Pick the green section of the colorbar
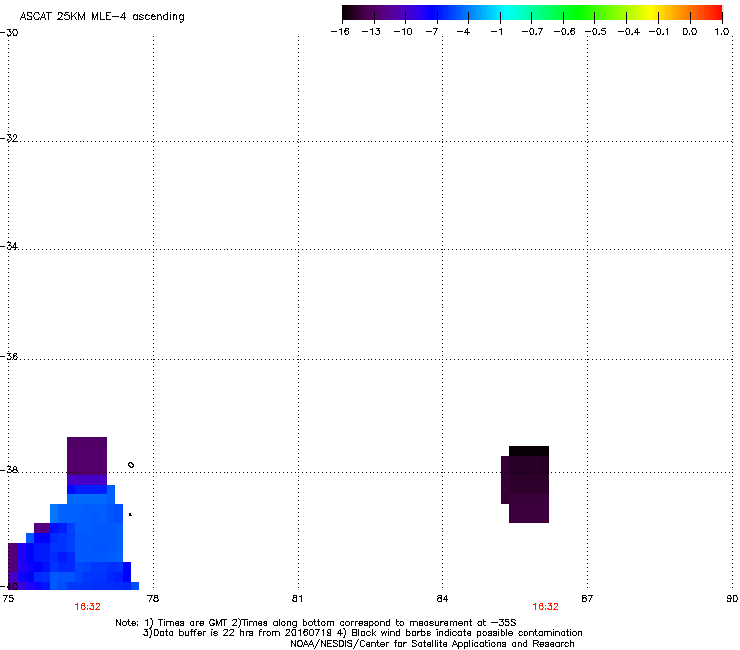This screenshot has width=740, height=650. pyautogui.click(x=580, y=12)
